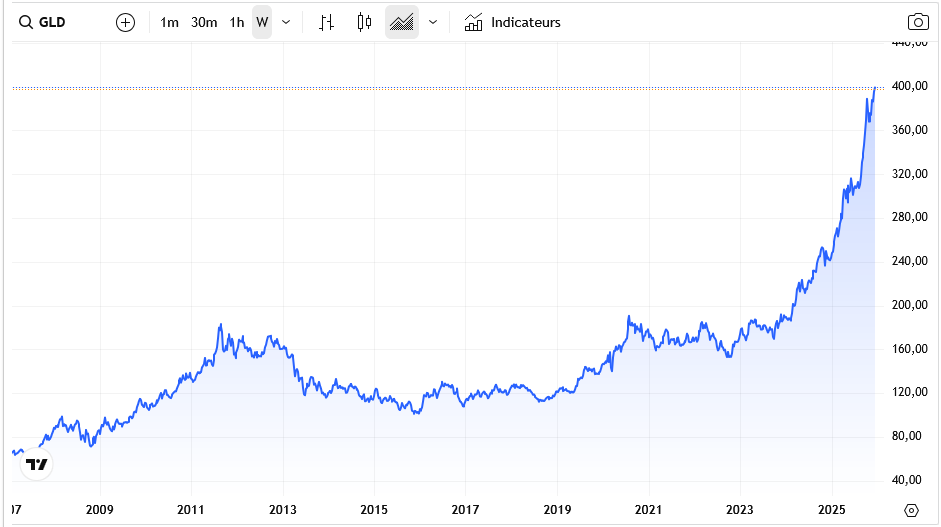Image resolution: width=941 pixels, height=527 pixels.
Task: Click the 360,00 price label
Action: [910, 130]
